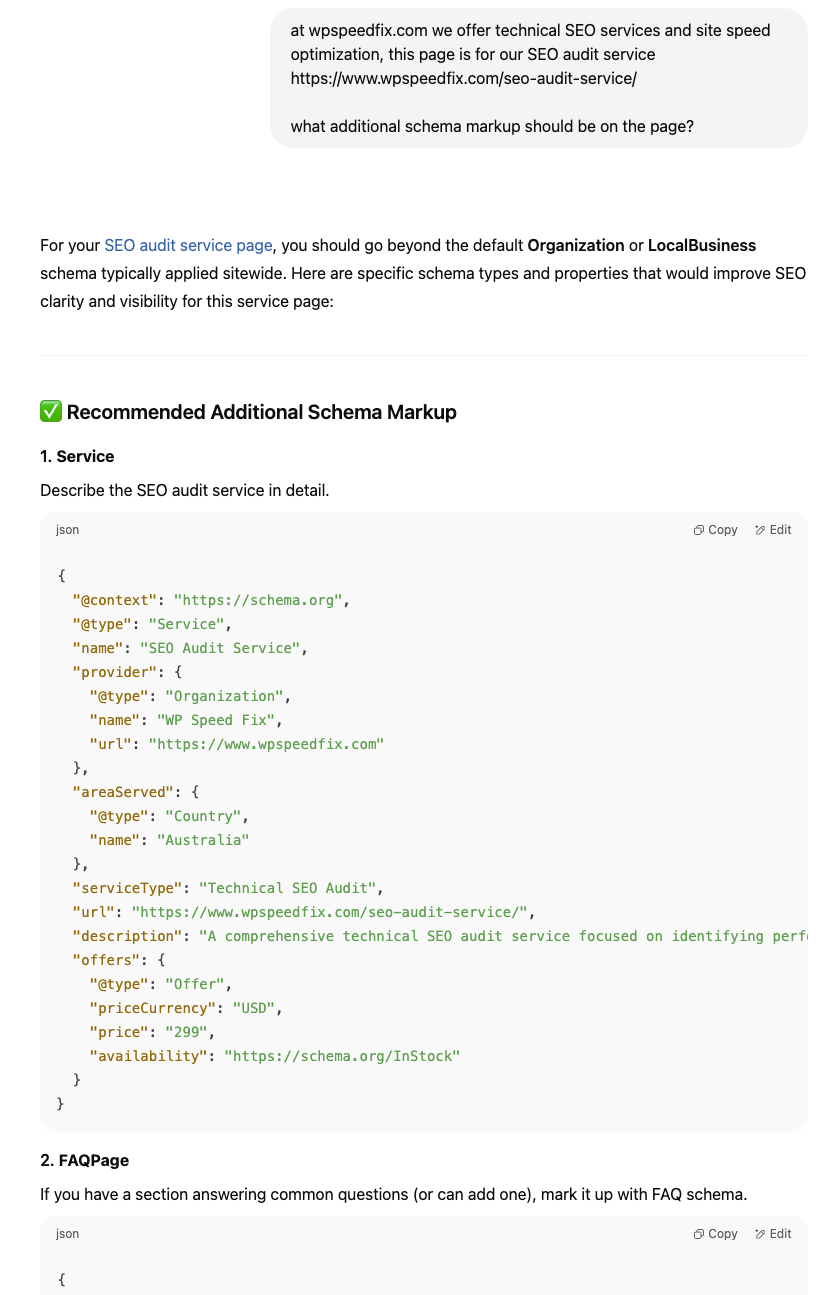This screenshot has width=820, height=1295.
Task: Click the "priceCurrency": "USD" line
Action: (186, 1008)
